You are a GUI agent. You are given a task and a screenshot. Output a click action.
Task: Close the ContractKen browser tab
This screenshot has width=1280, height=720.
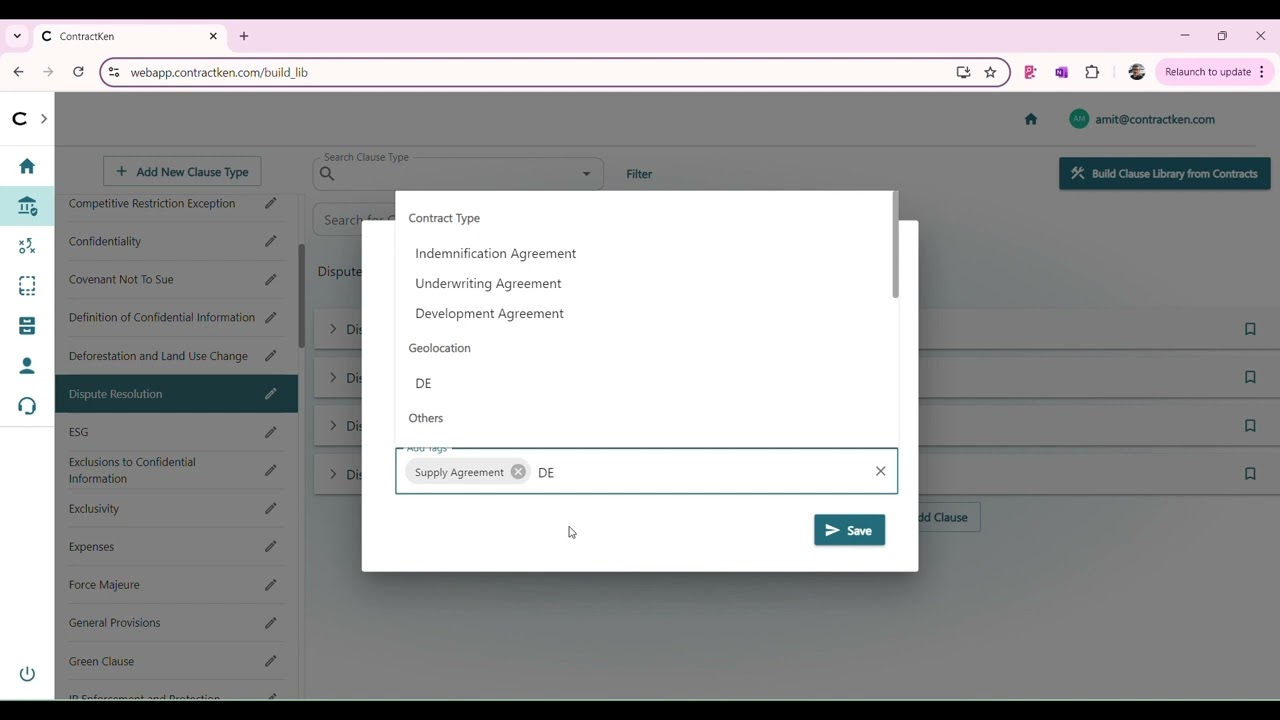(x=213, y=36)
